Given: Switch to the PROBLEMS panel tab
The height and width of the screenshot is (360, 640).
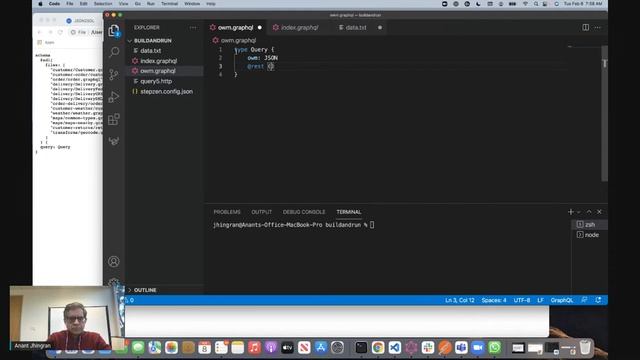Looking at the screenshot, I should pos(227,212).
